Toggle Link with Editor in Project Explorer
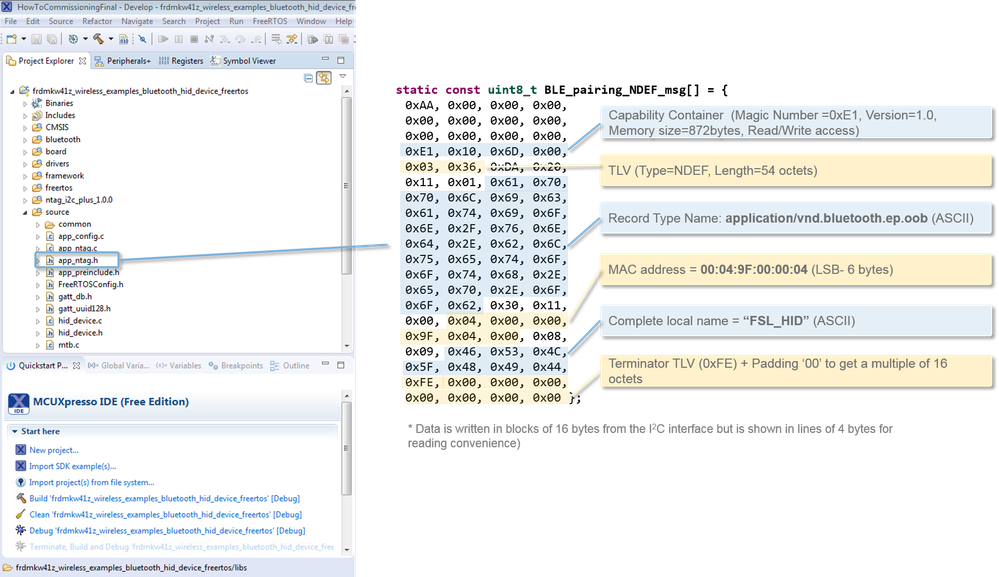The width and height of the screenshot is (999, 577). click(x=324, y=78)
